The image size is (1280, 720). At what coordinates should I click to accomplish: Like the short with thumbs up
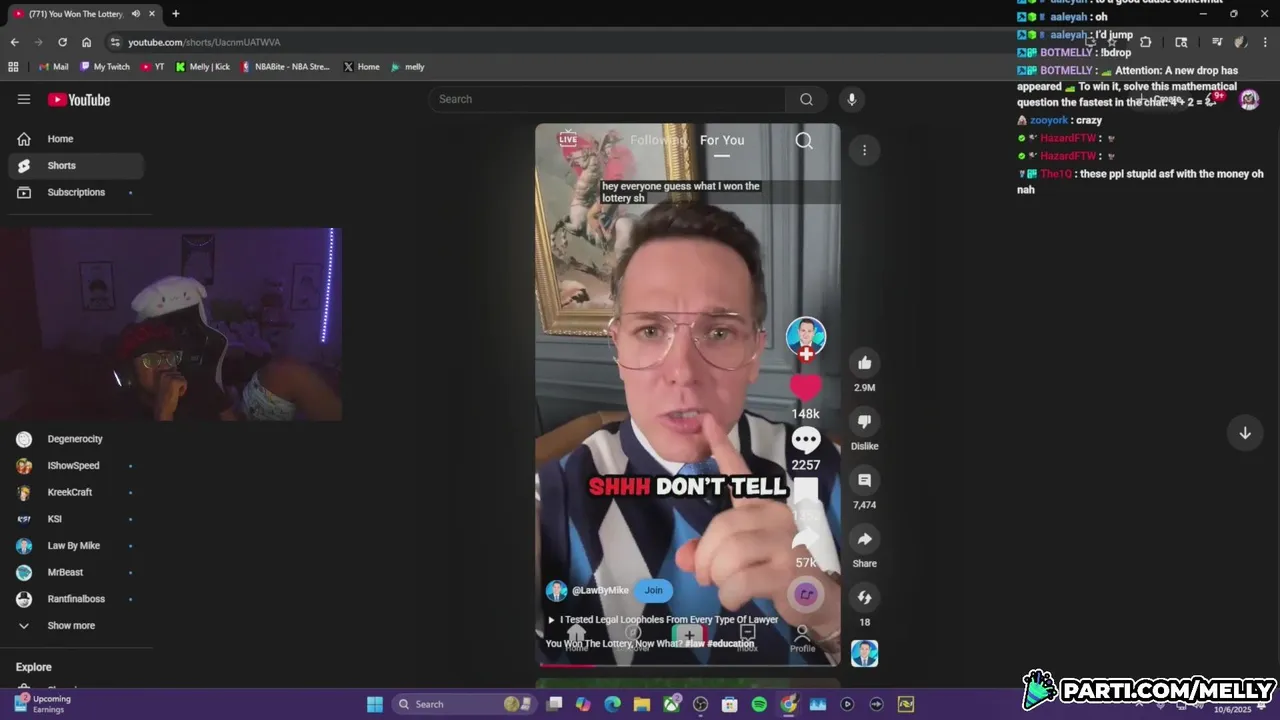[x=865, y=363]
